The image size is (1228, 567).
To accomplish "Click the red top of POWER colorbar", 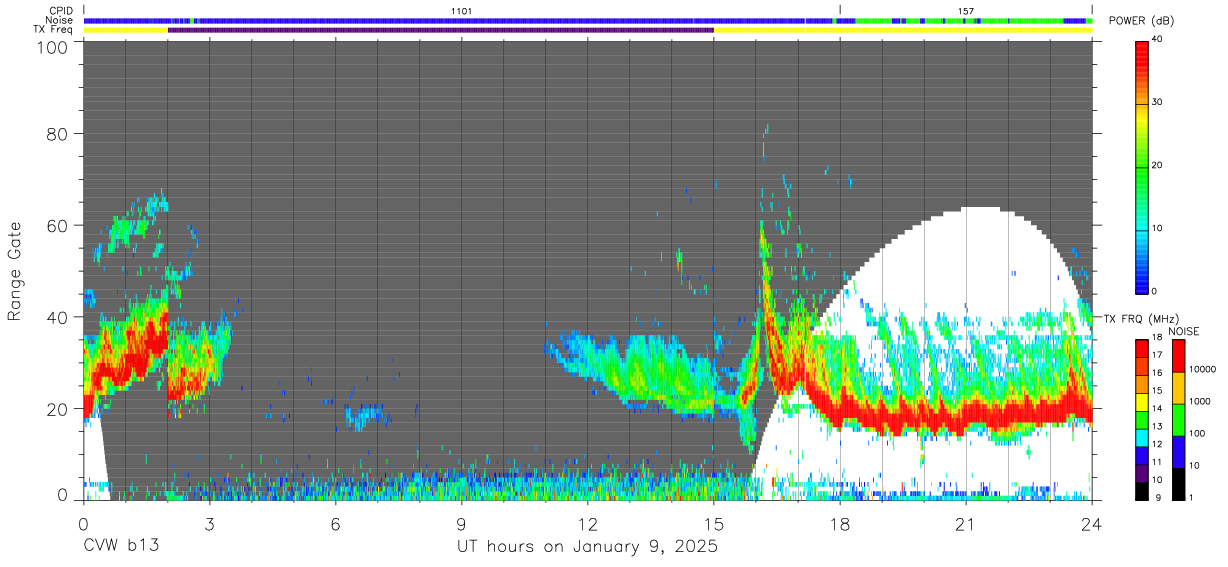I will click(1142, 50).
